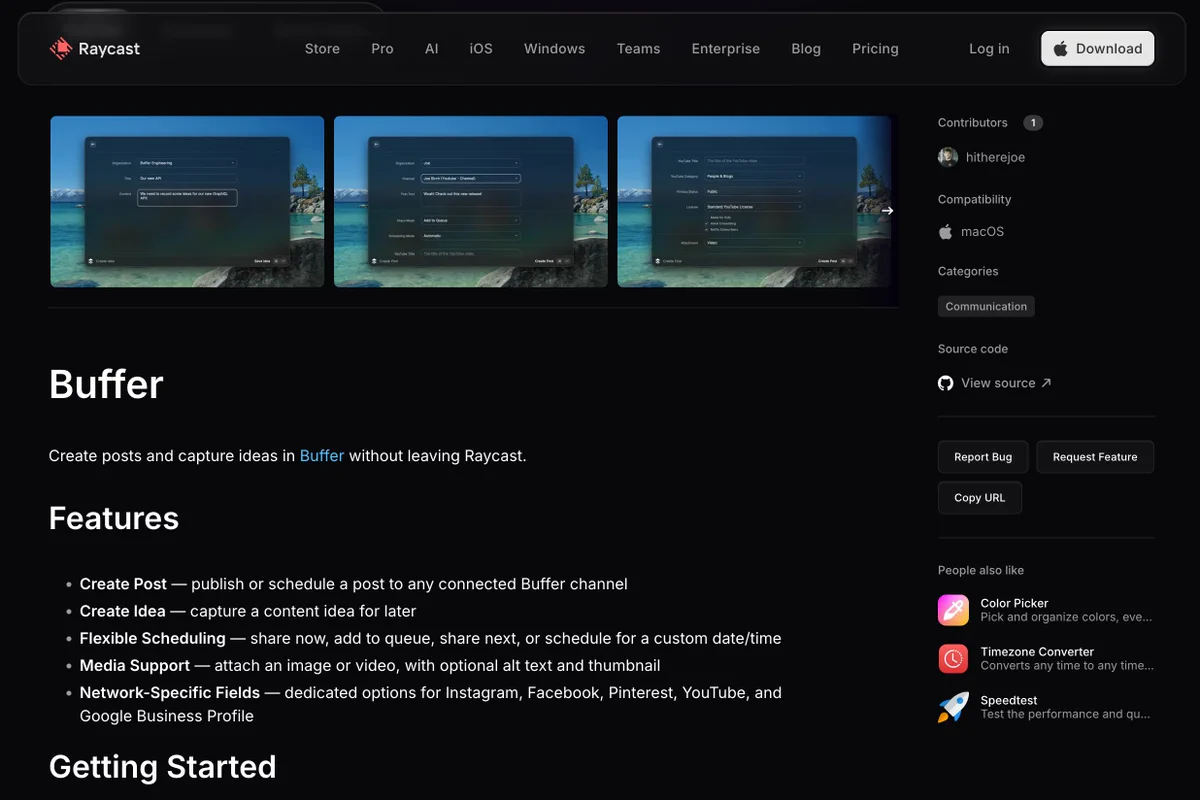Click the Download button
This screenshot has height=800, width=1200.
pyautogui.click(x=1097, y=48)
